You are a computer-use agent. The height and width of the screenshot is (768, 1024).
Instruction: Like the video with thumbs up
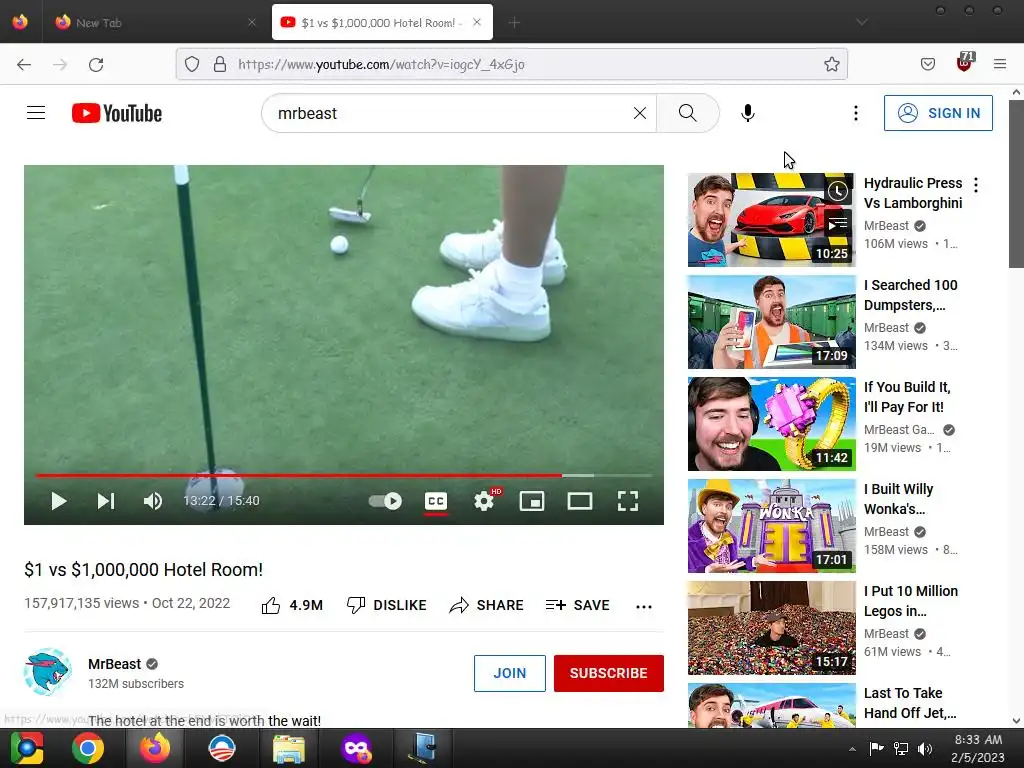[292, 605]
